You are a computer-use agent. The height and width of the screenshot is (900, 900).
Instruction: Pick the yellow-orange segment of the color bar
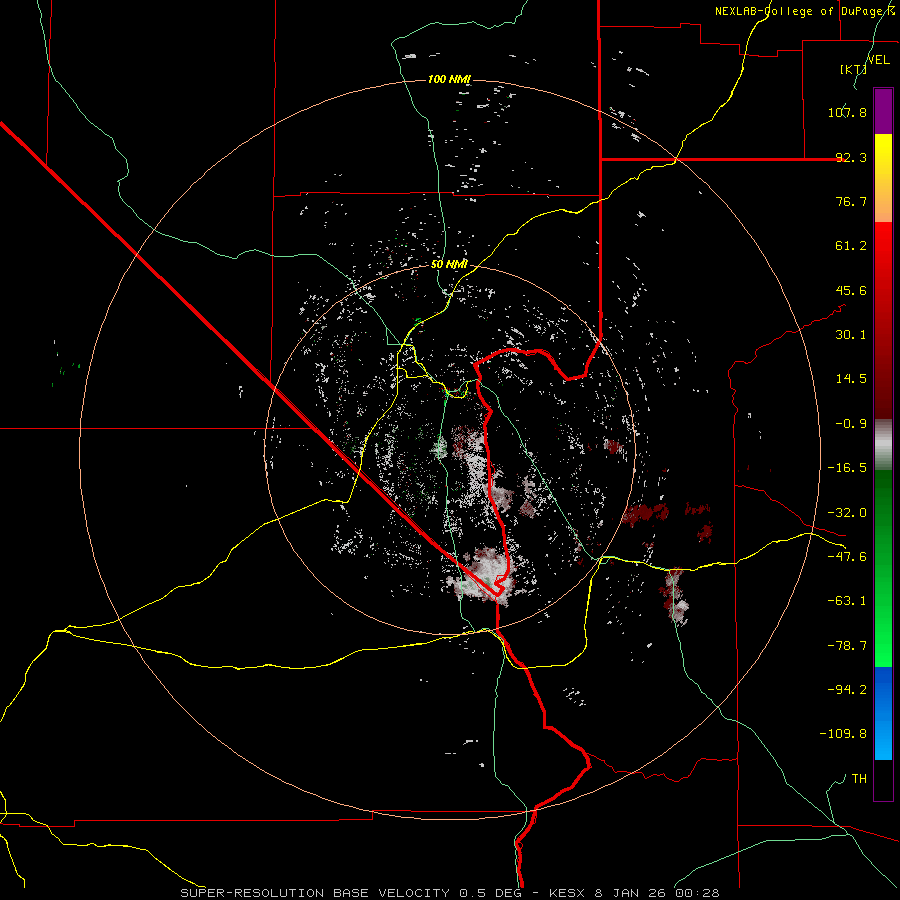point(883,178)
